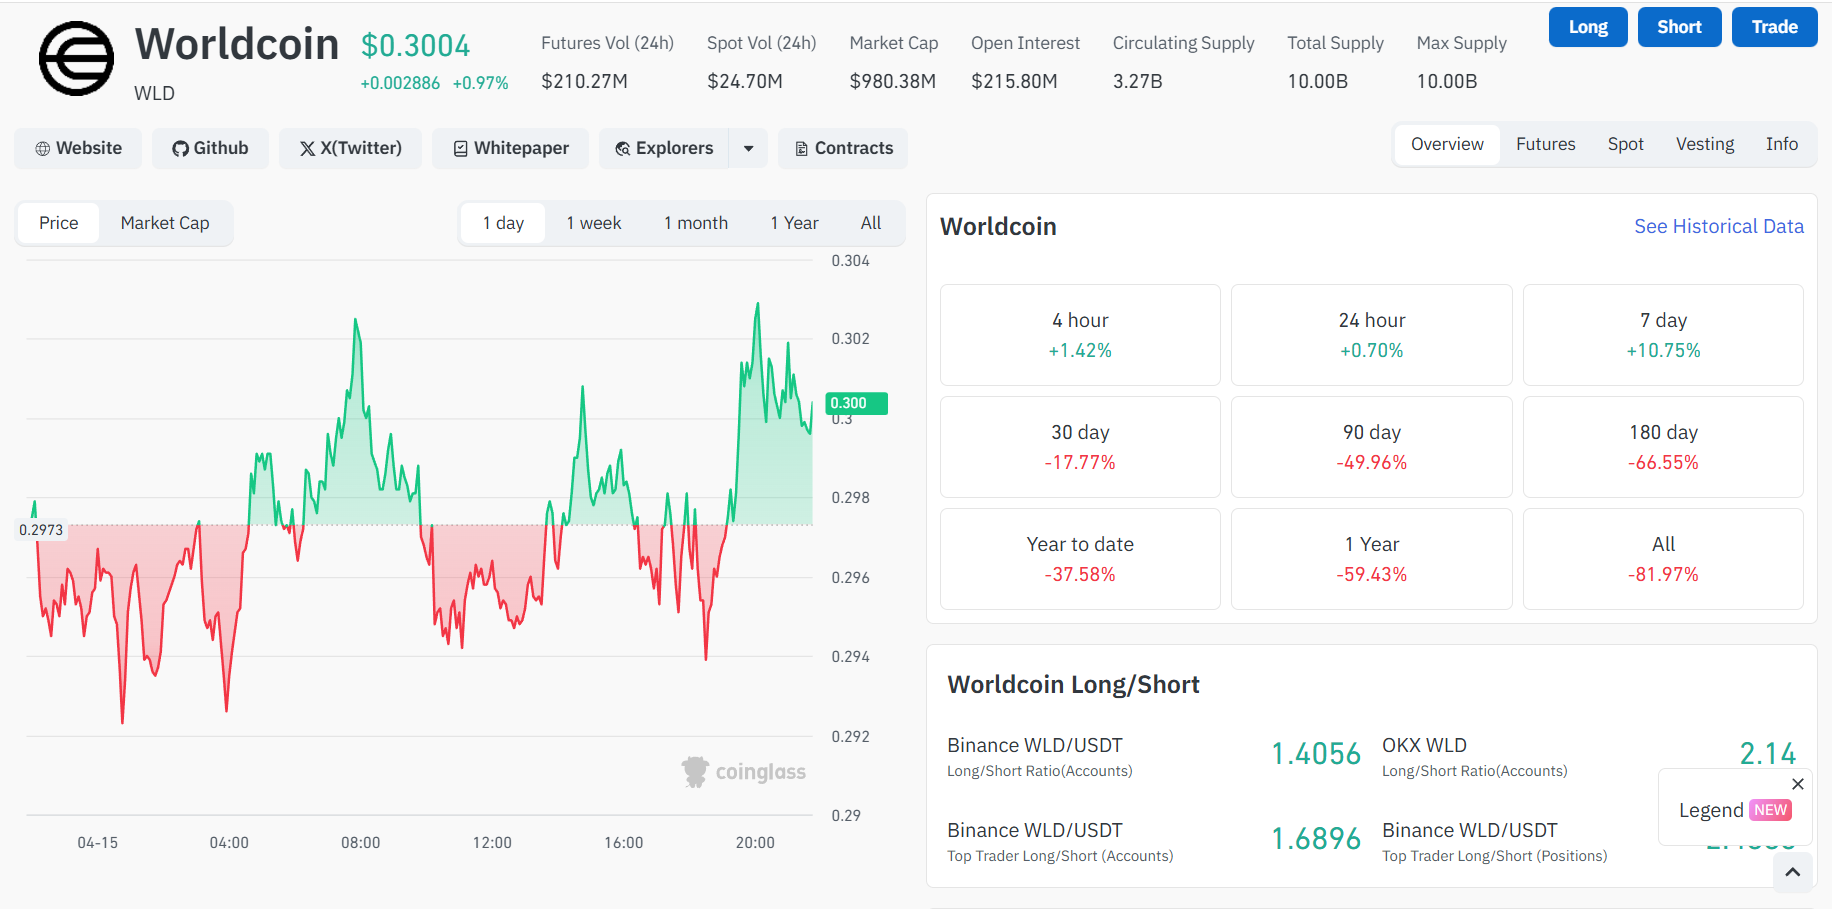Click the Coinglass bear watermark logo
1832x909 pixels.
click(696, 771)
